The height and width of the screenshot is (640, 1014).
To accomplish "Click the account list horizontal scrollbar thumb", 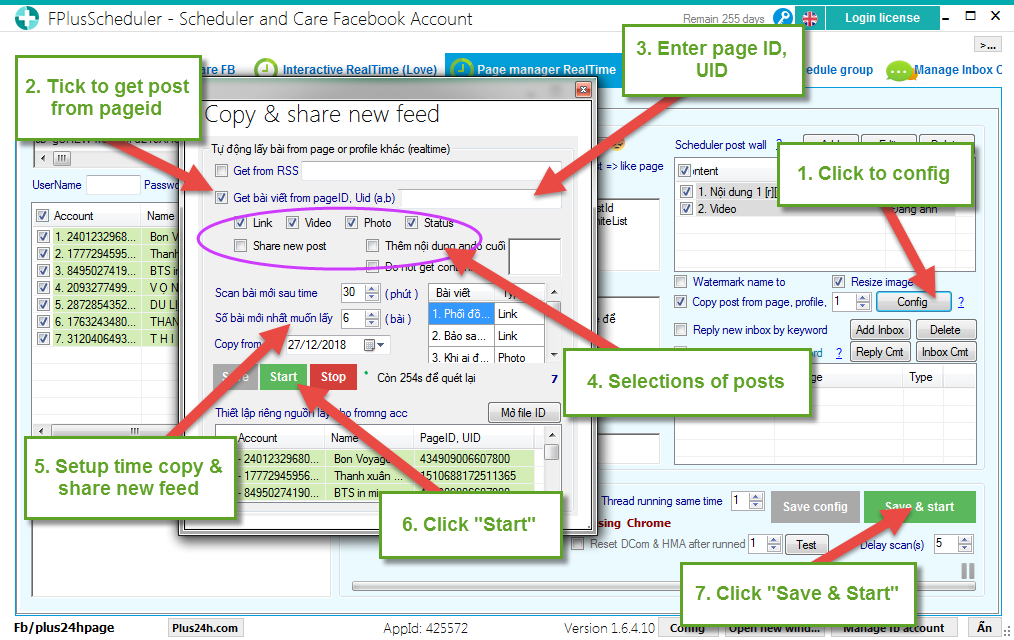I will point(134,431).
